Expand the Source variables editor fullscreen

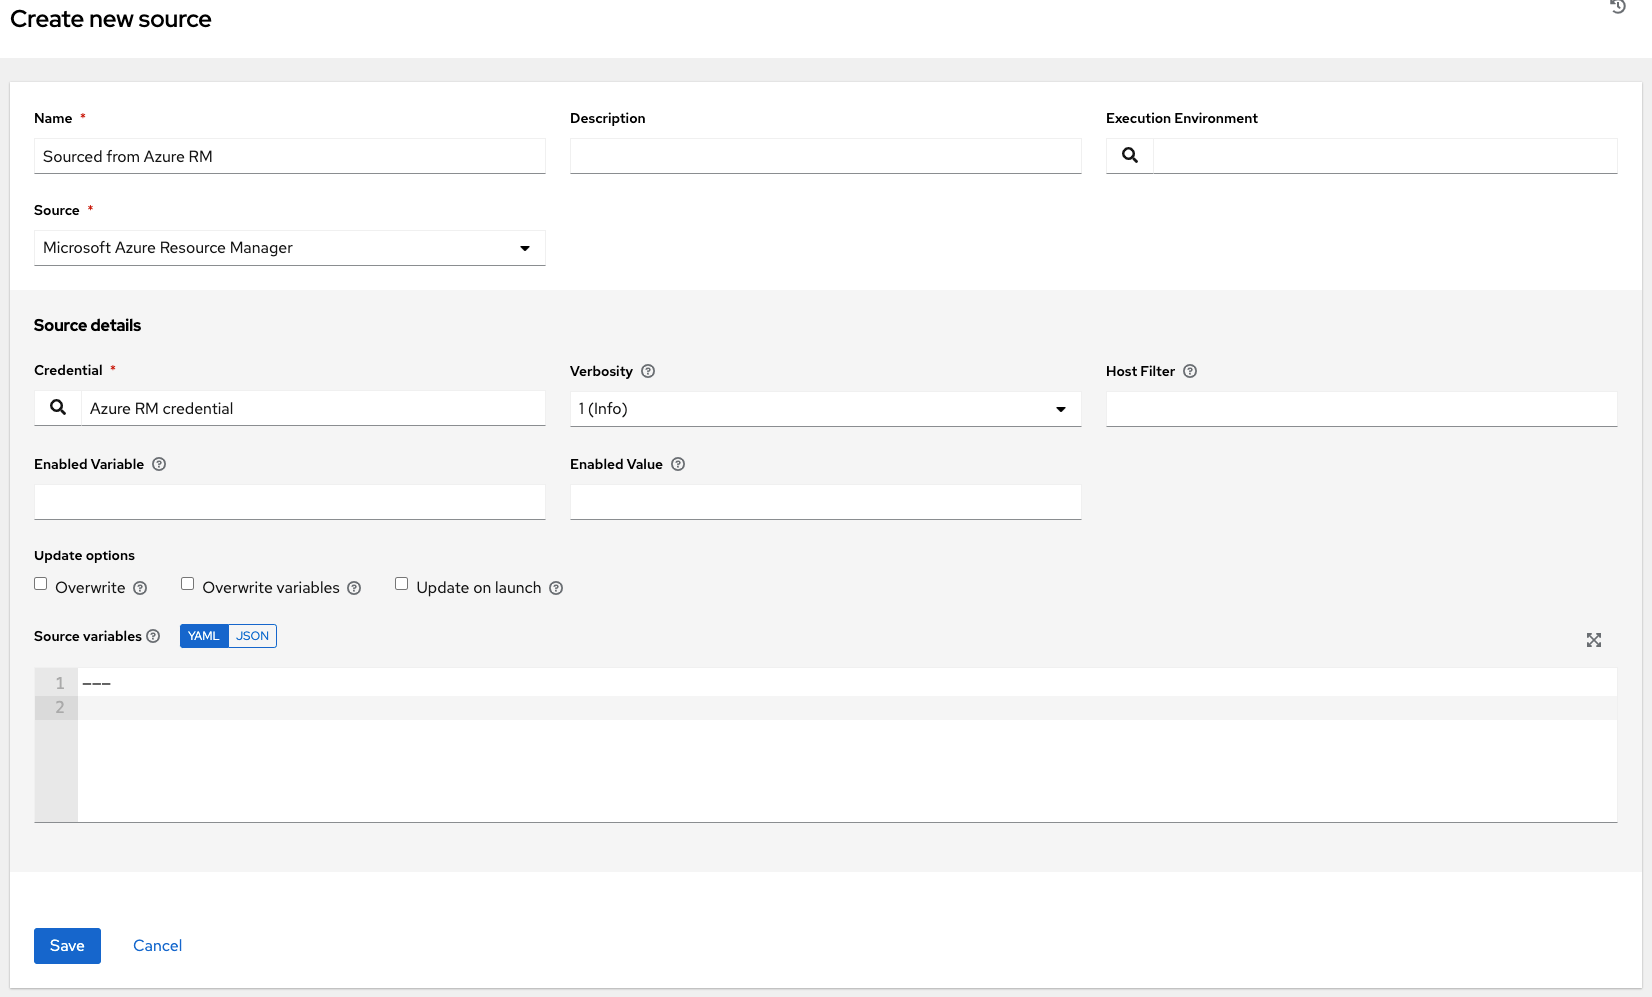point(1594,640)
